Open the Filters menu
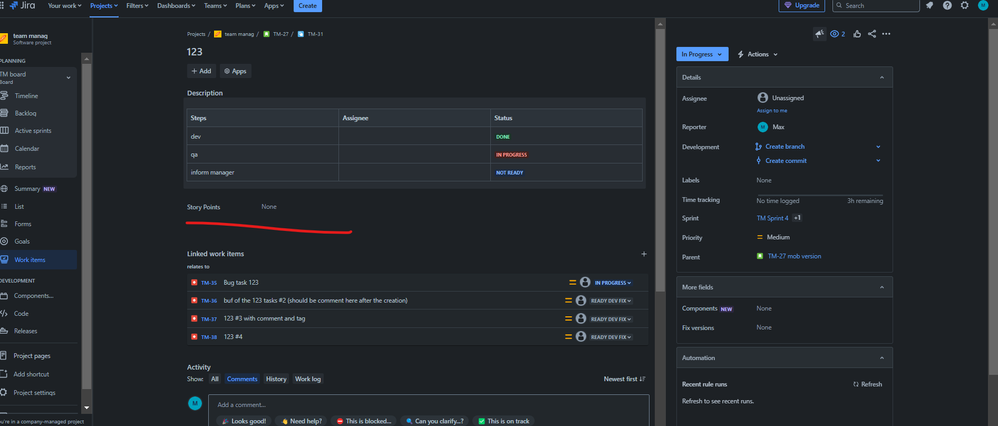The image size is (998, 426). 137,6
